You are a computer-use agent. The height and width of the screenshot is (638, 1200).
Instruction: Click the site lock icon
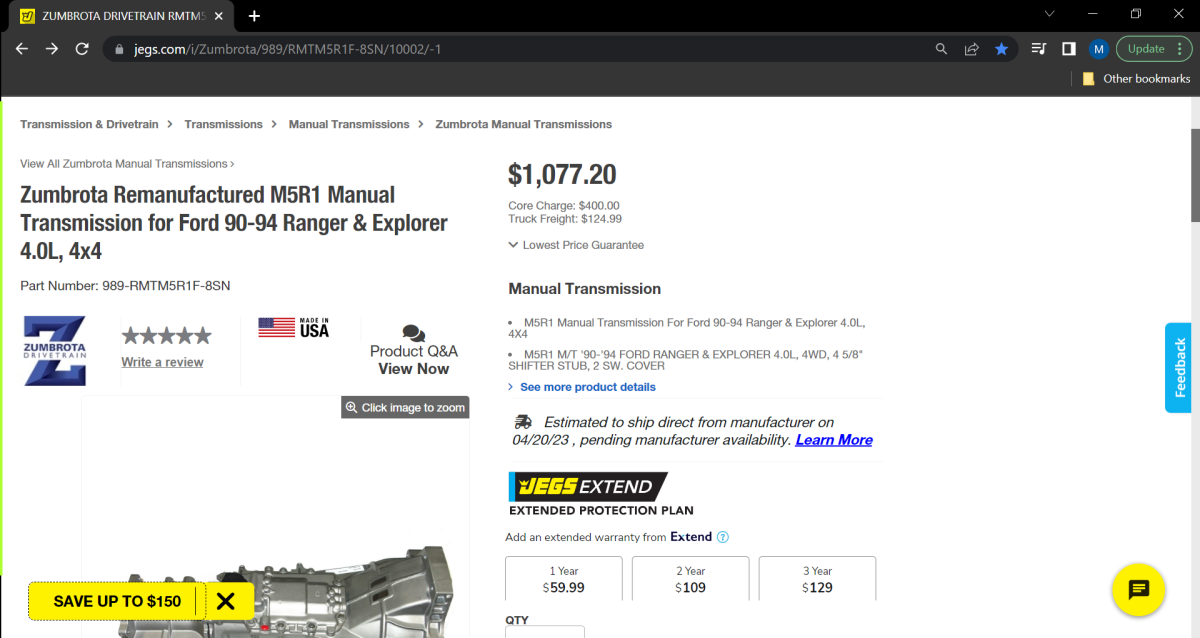[x=119, y=49]
